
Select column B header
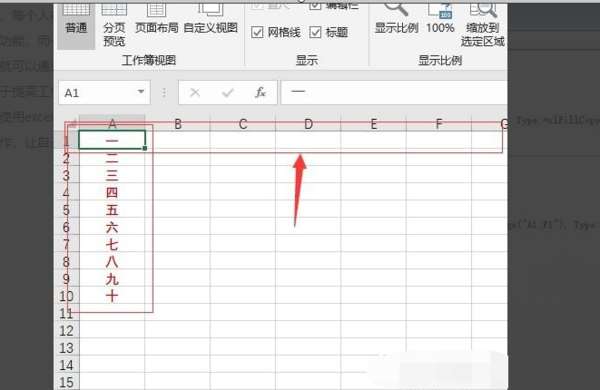coord(178,123)
